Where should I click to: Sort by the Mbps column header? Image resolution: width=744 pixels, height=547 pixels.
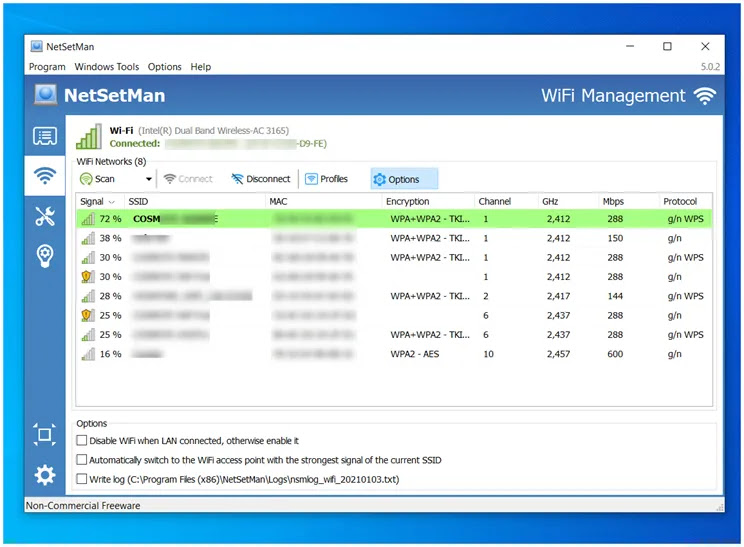629,201
